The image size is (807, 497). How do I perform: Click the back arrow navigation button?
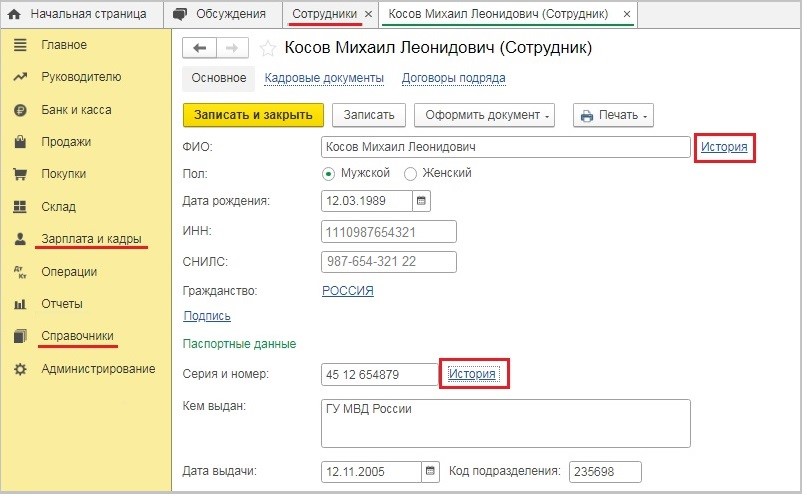click(199, 48)
